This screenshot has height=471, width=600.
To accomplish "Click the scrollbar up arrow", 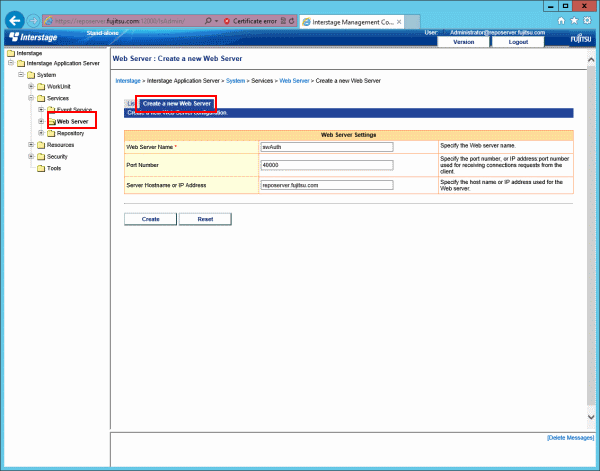I will point(591,60).
